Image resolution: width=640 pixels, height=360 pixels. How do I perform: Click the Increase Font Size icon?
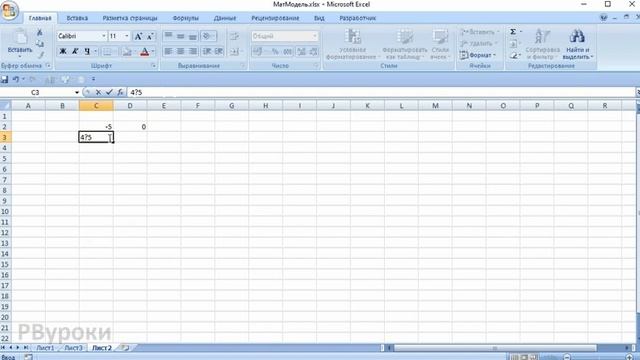138,36
